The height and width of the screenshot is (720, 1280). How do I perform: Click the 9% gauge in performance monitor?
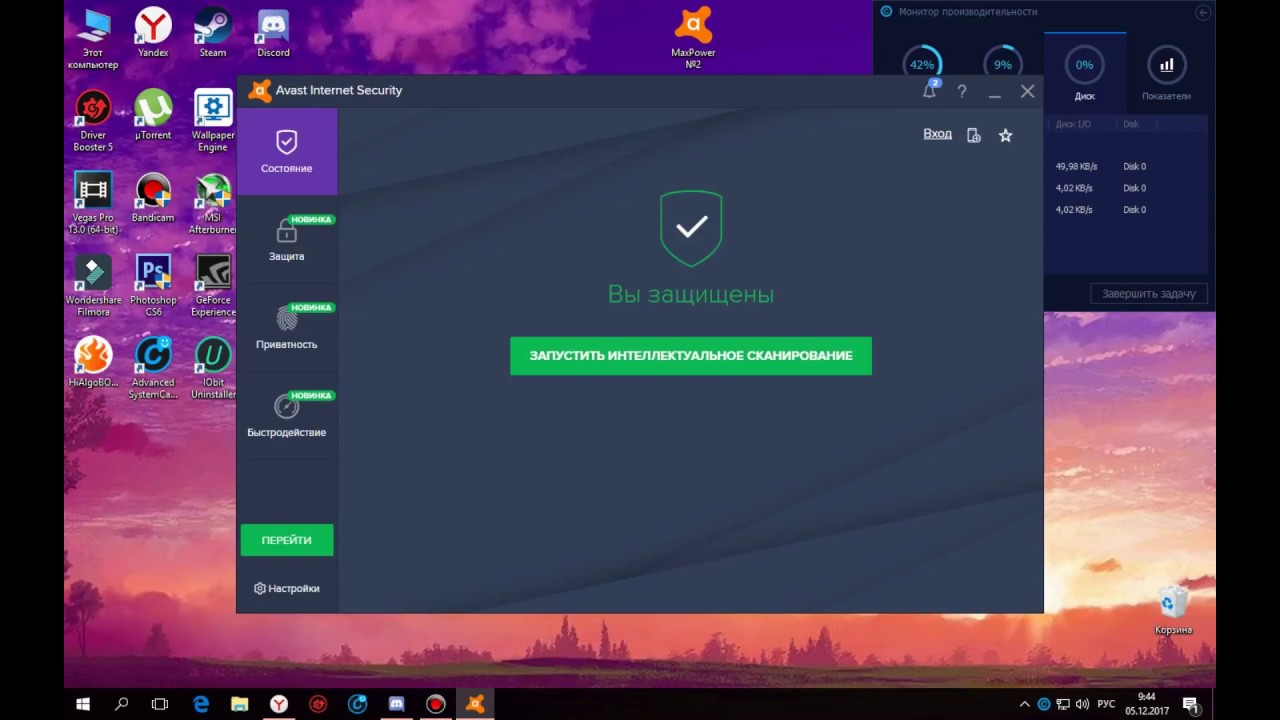[1002, 64]
